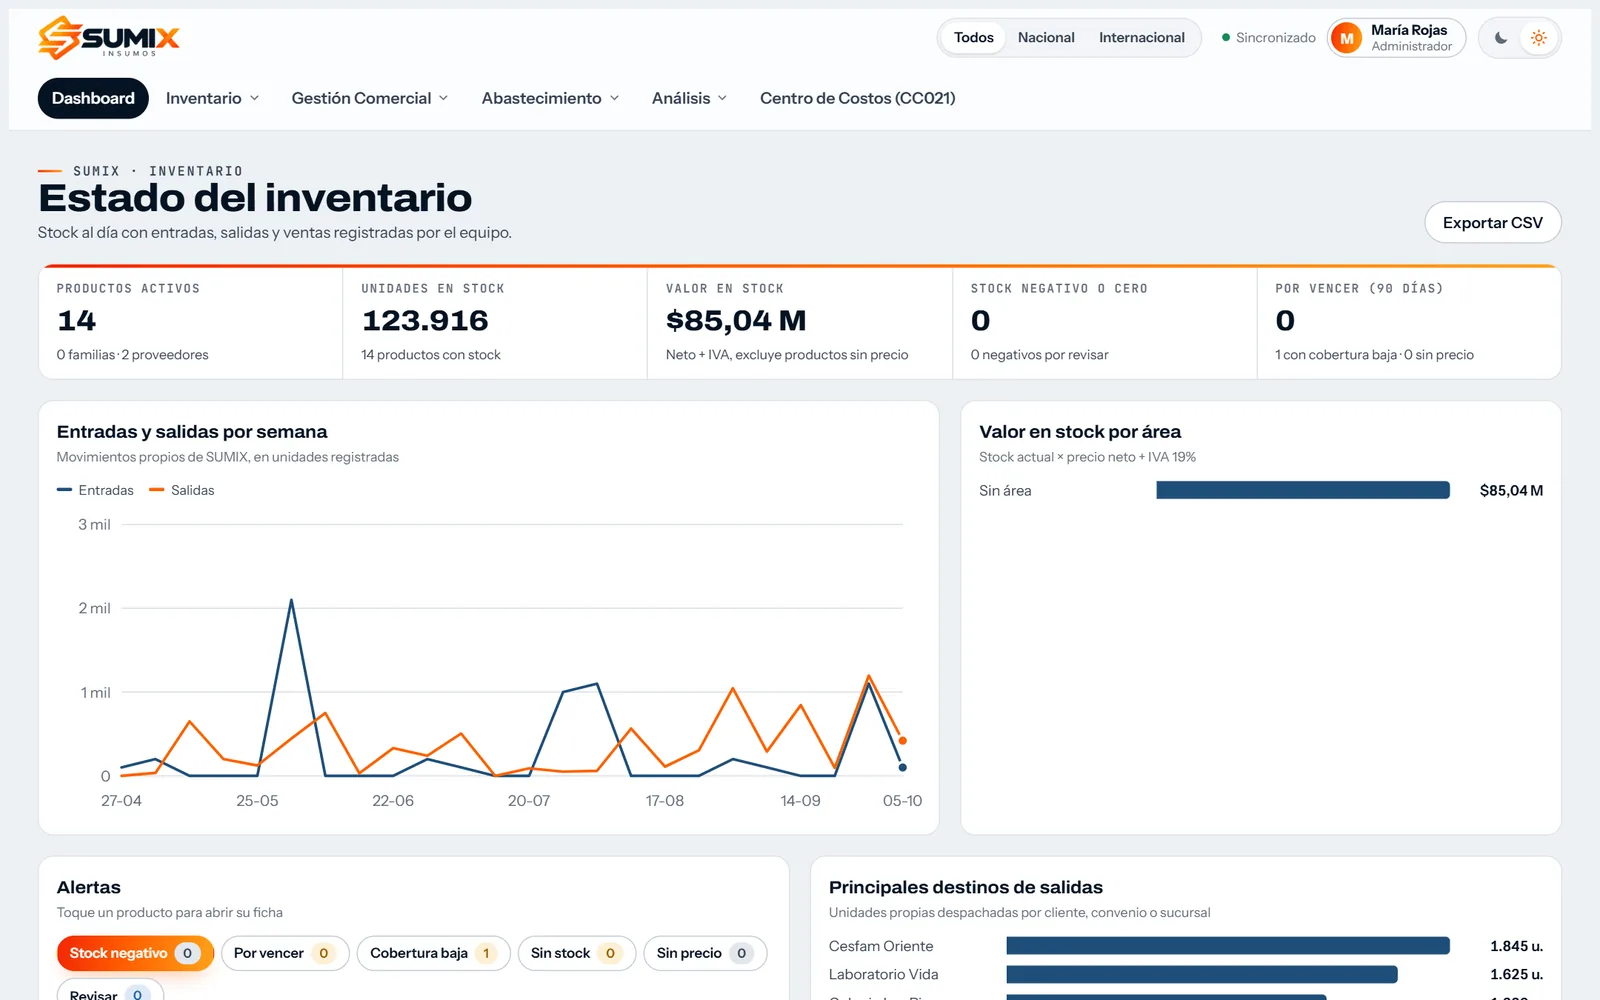The width and height of the screenshot is (1600, 1000).
Task: Open Centro de Costos (CC021)
Action: point(857,98)
